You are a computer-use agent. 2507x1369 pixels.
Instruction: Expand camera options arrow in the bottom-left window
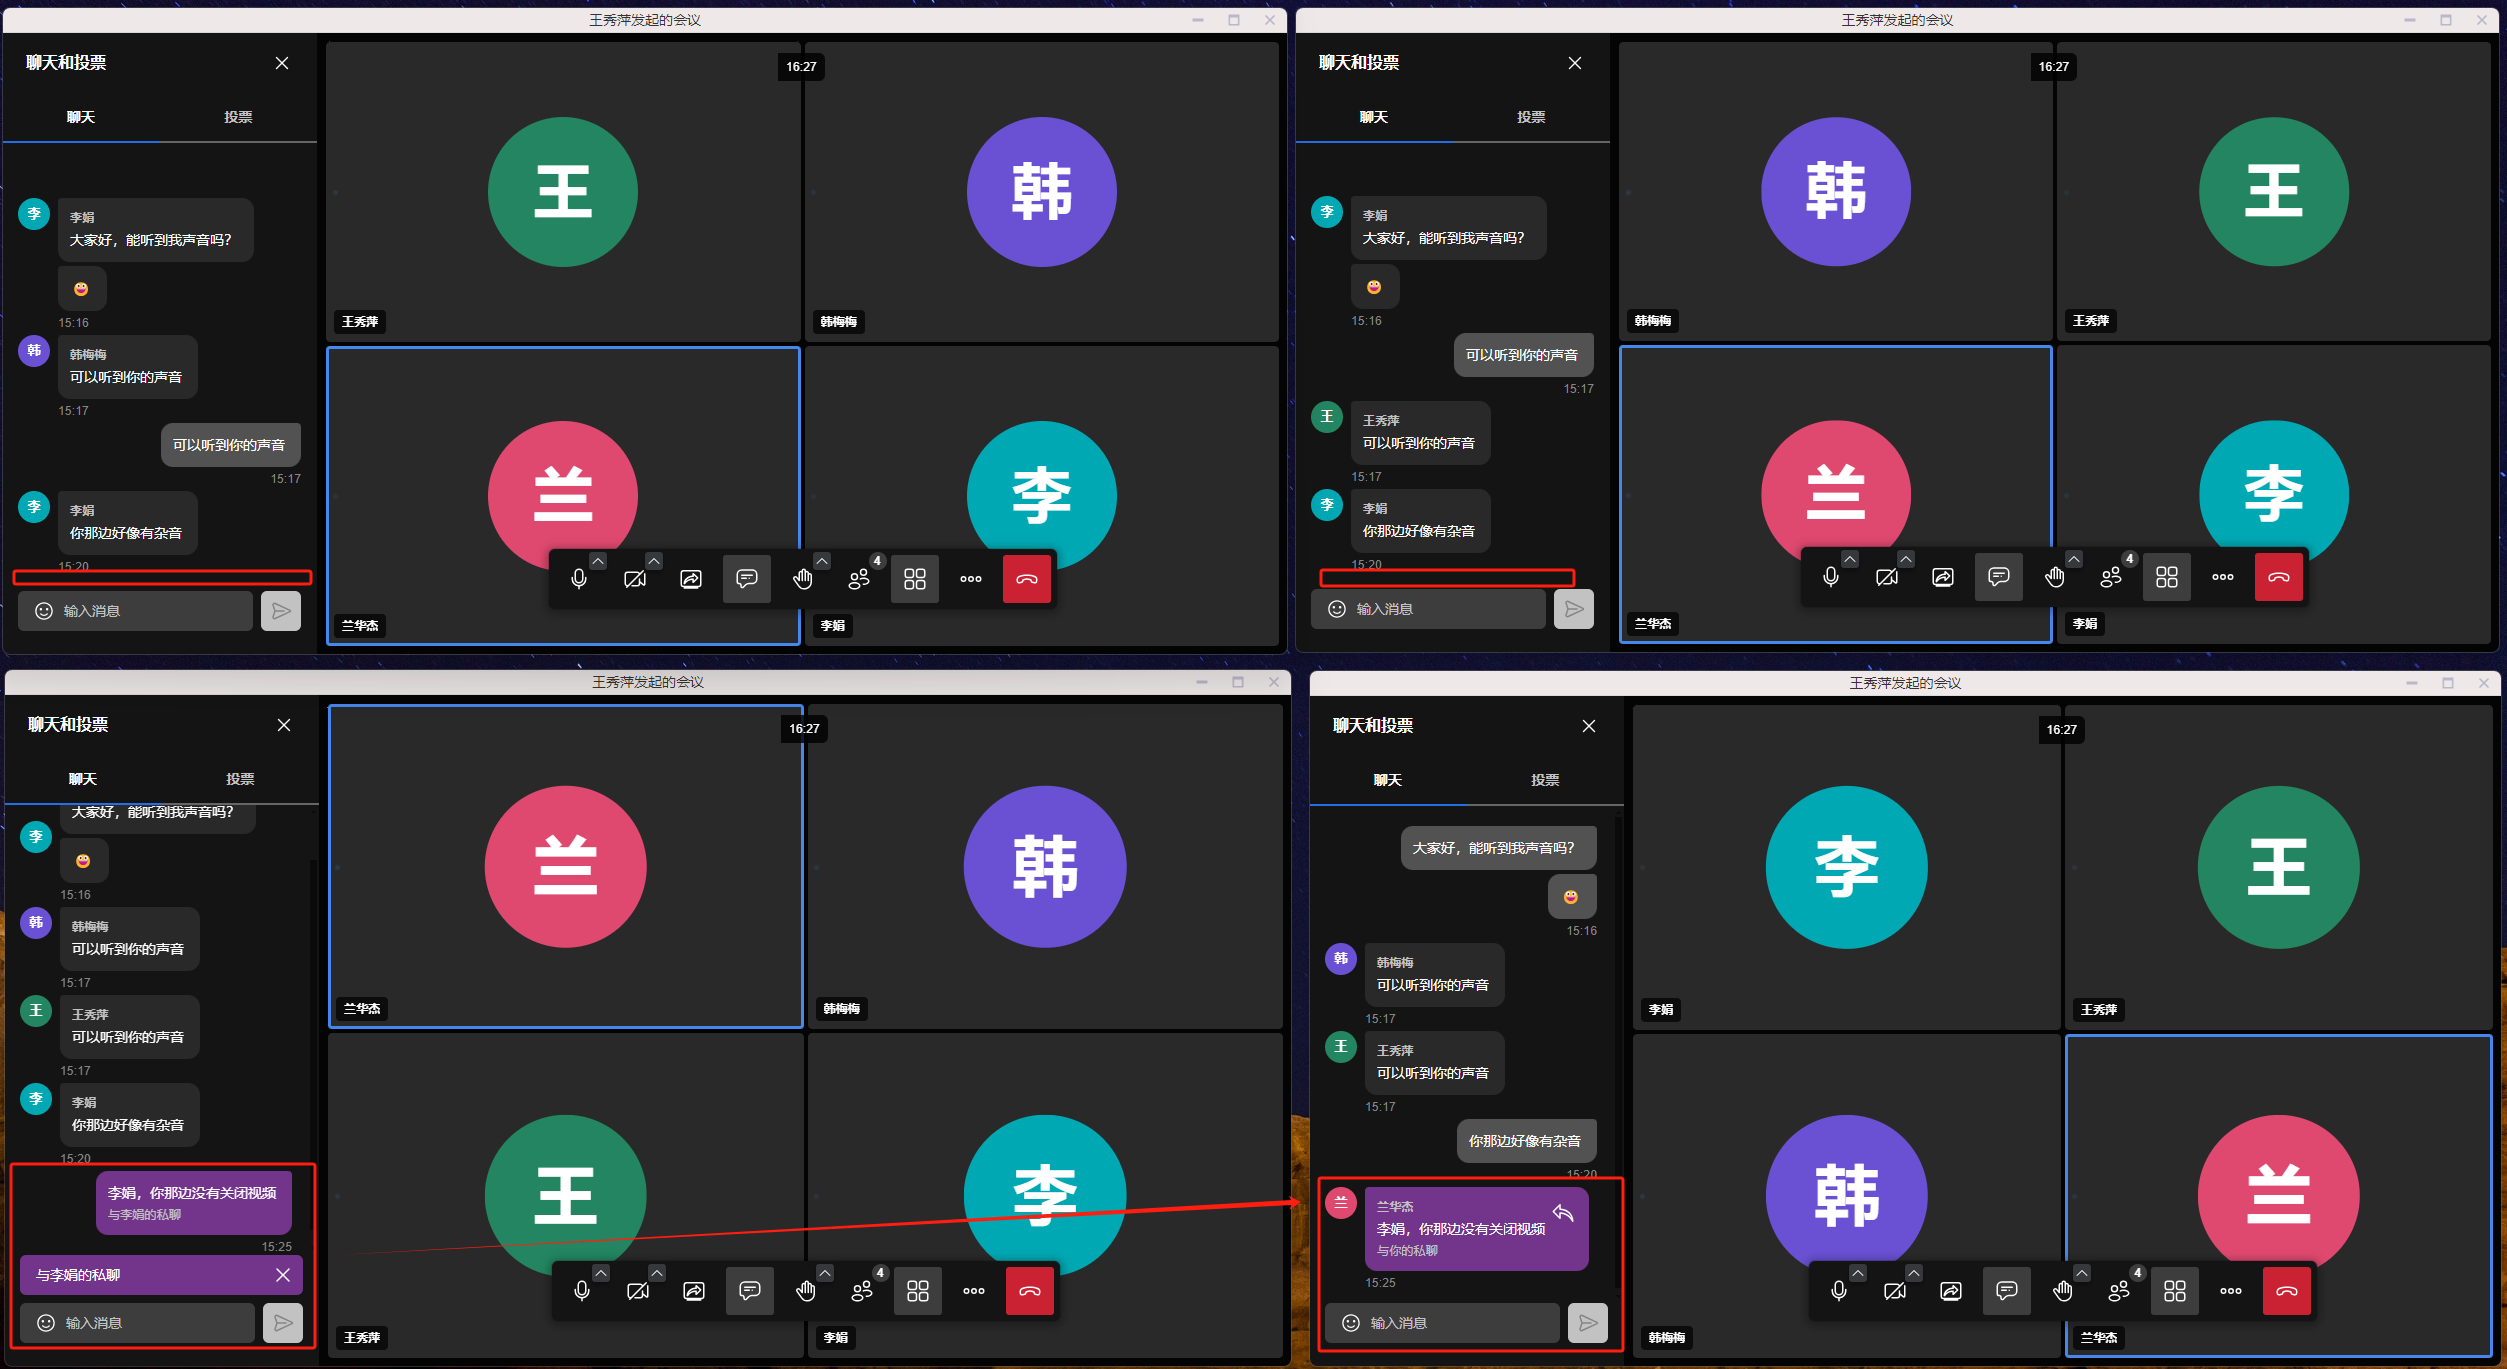click(657, 1273)
